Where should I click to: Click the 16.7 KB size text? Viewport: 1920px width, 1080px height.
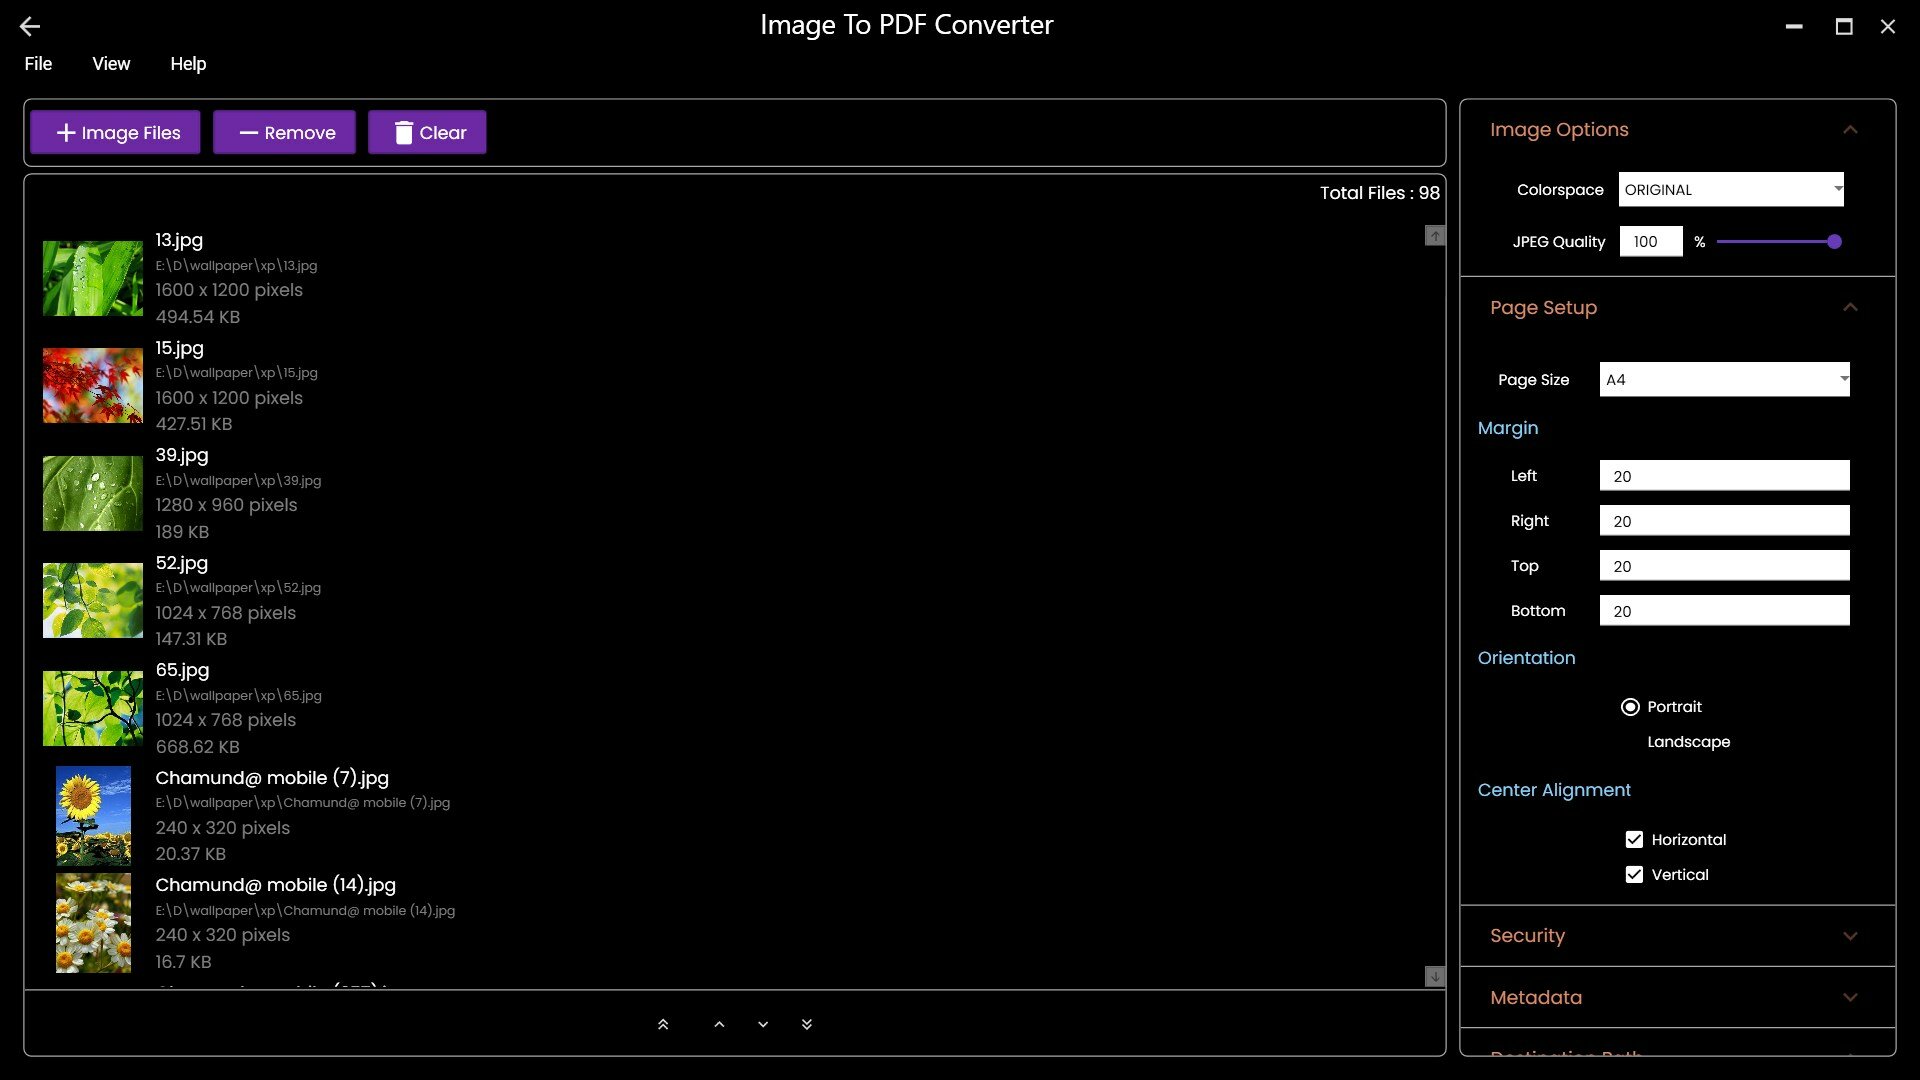coord(183,962)
